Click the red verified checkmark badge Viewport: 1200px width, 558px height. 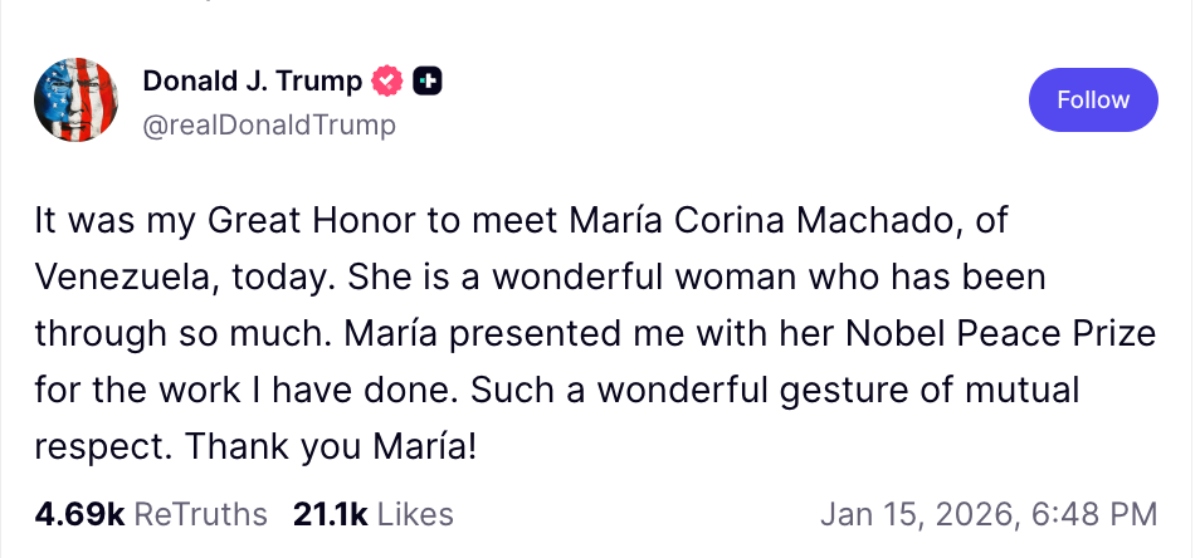[x=387, y=82]
